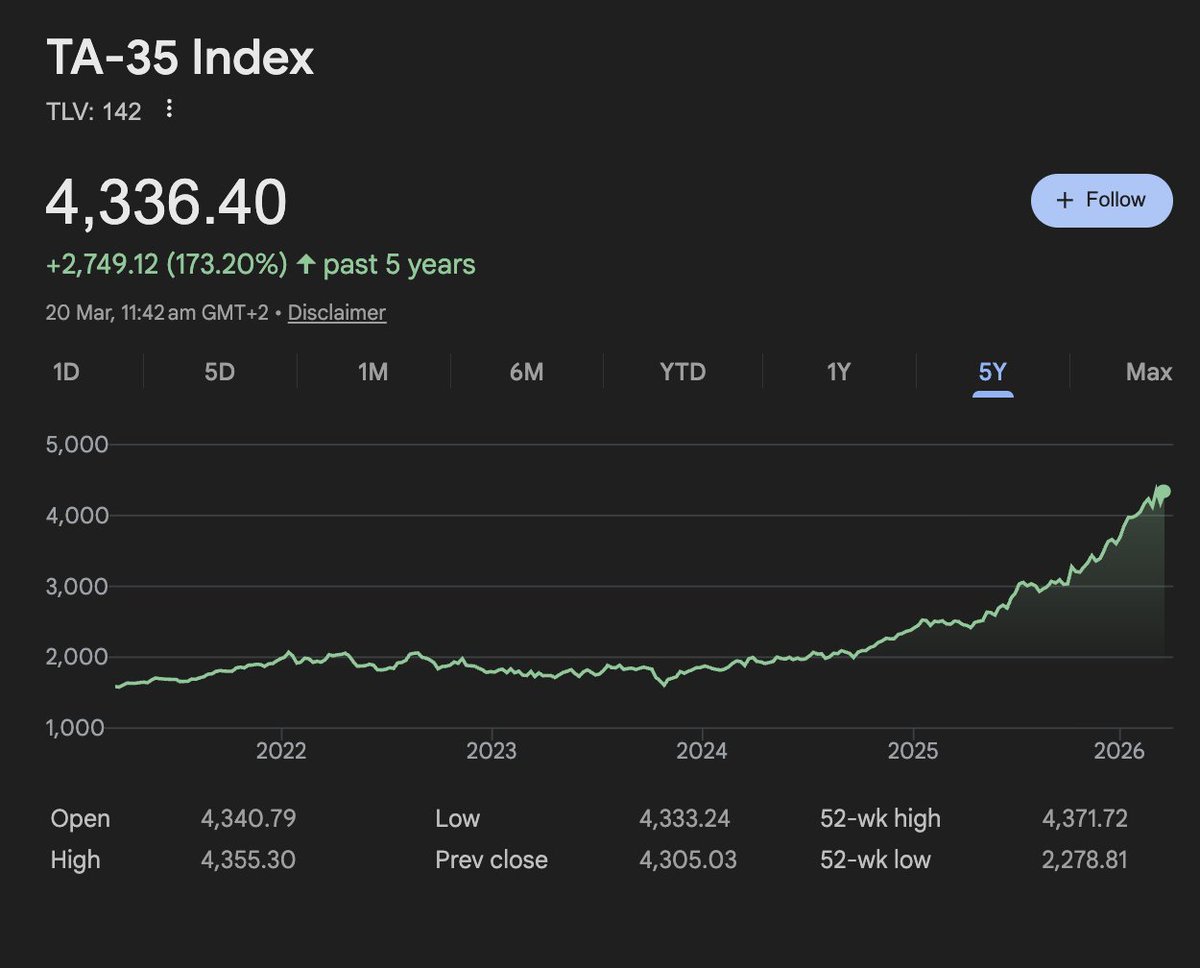Click the 5,000 y-axis label
Image resolution: width=1200 pixels, height=968 pixels.
pyautogui.click(x=77, y=444)
